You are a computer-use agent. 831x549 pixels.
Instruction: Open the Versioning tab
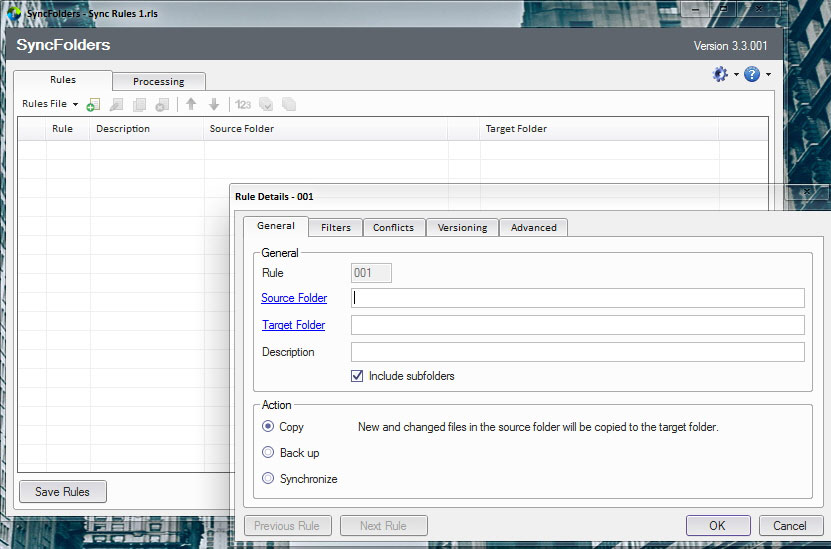(x=462, y=227)
